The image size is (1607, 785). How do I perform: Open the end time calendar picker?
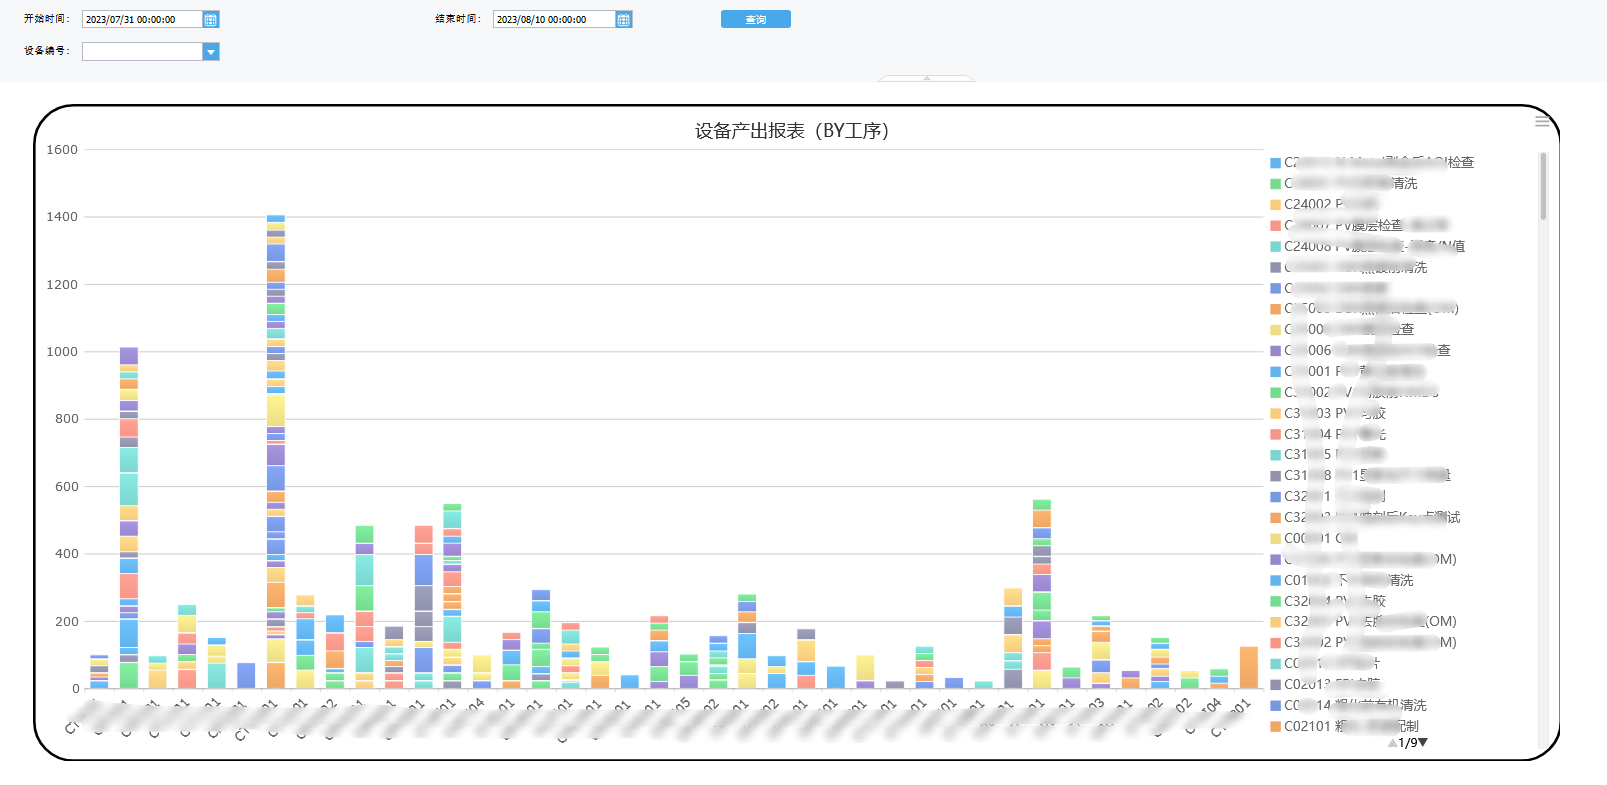click(x=623, y=20)
